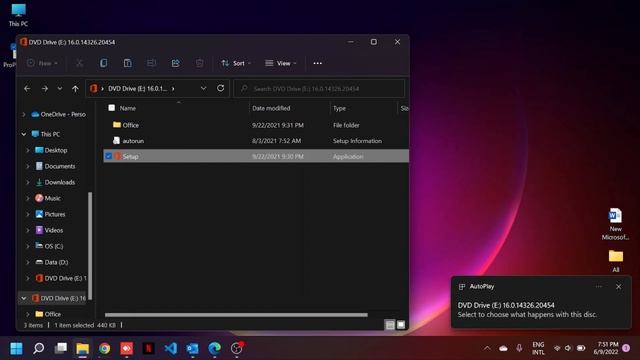Open the All folder on desktop
The height and width of the screenshot is (360, 640).
tap(616, 261)
